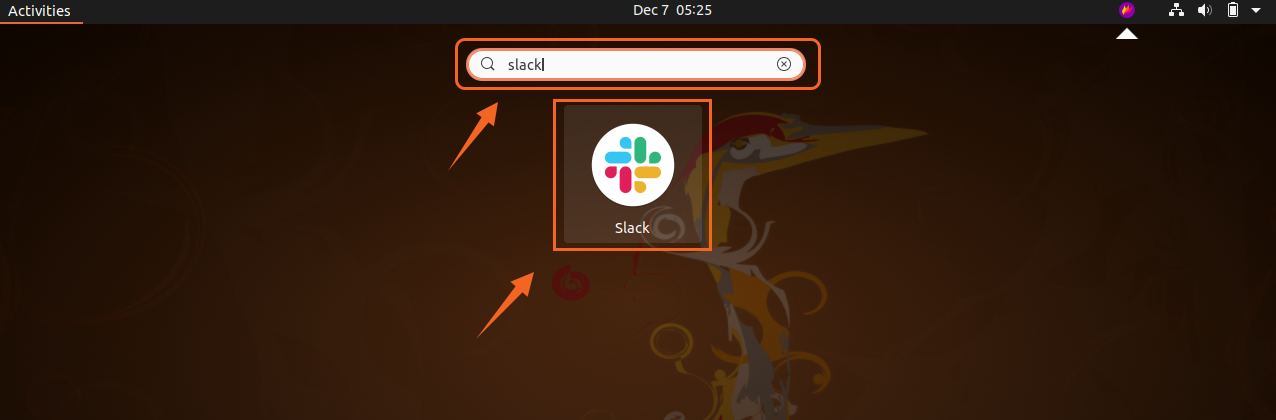Click the Activities button
Image resolution: width=1276 pixels, height=420 pixels.
[x=39, y=11]
